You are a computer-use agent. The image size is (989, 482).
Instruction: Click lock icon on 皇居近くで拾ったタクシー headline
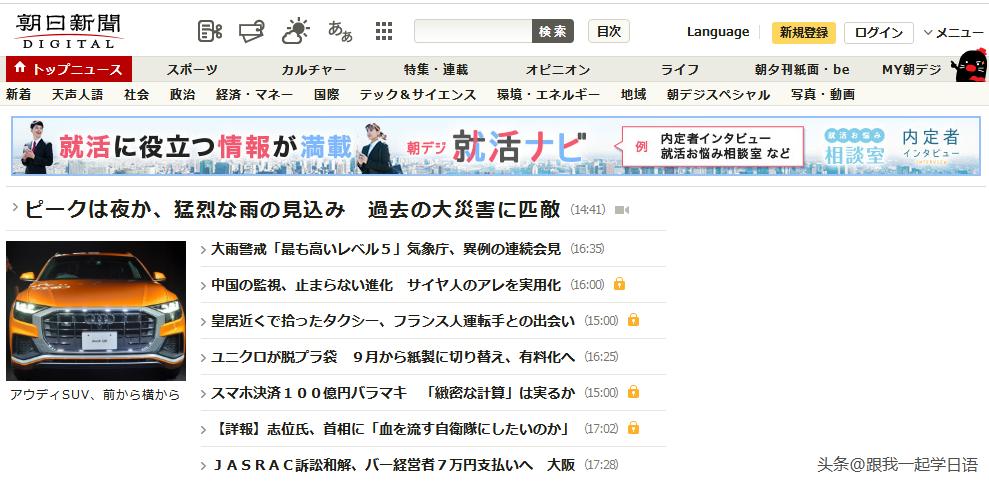[x=633, y=320]
